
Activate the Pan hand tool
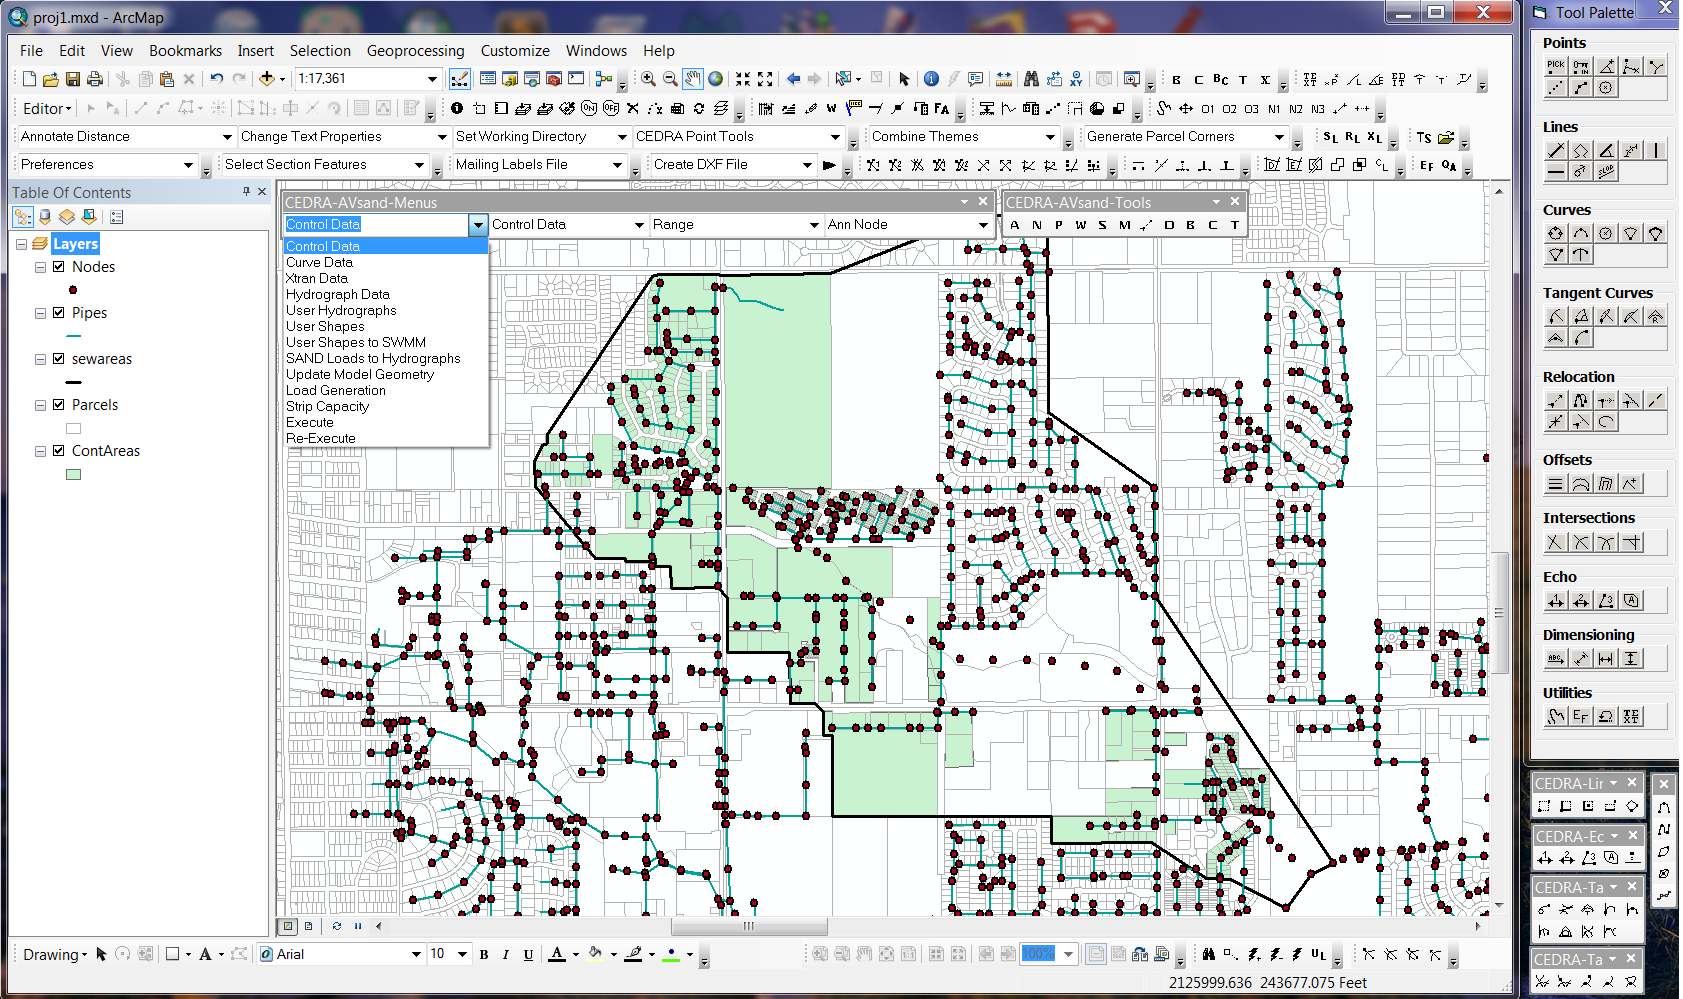tap(693, 79)
